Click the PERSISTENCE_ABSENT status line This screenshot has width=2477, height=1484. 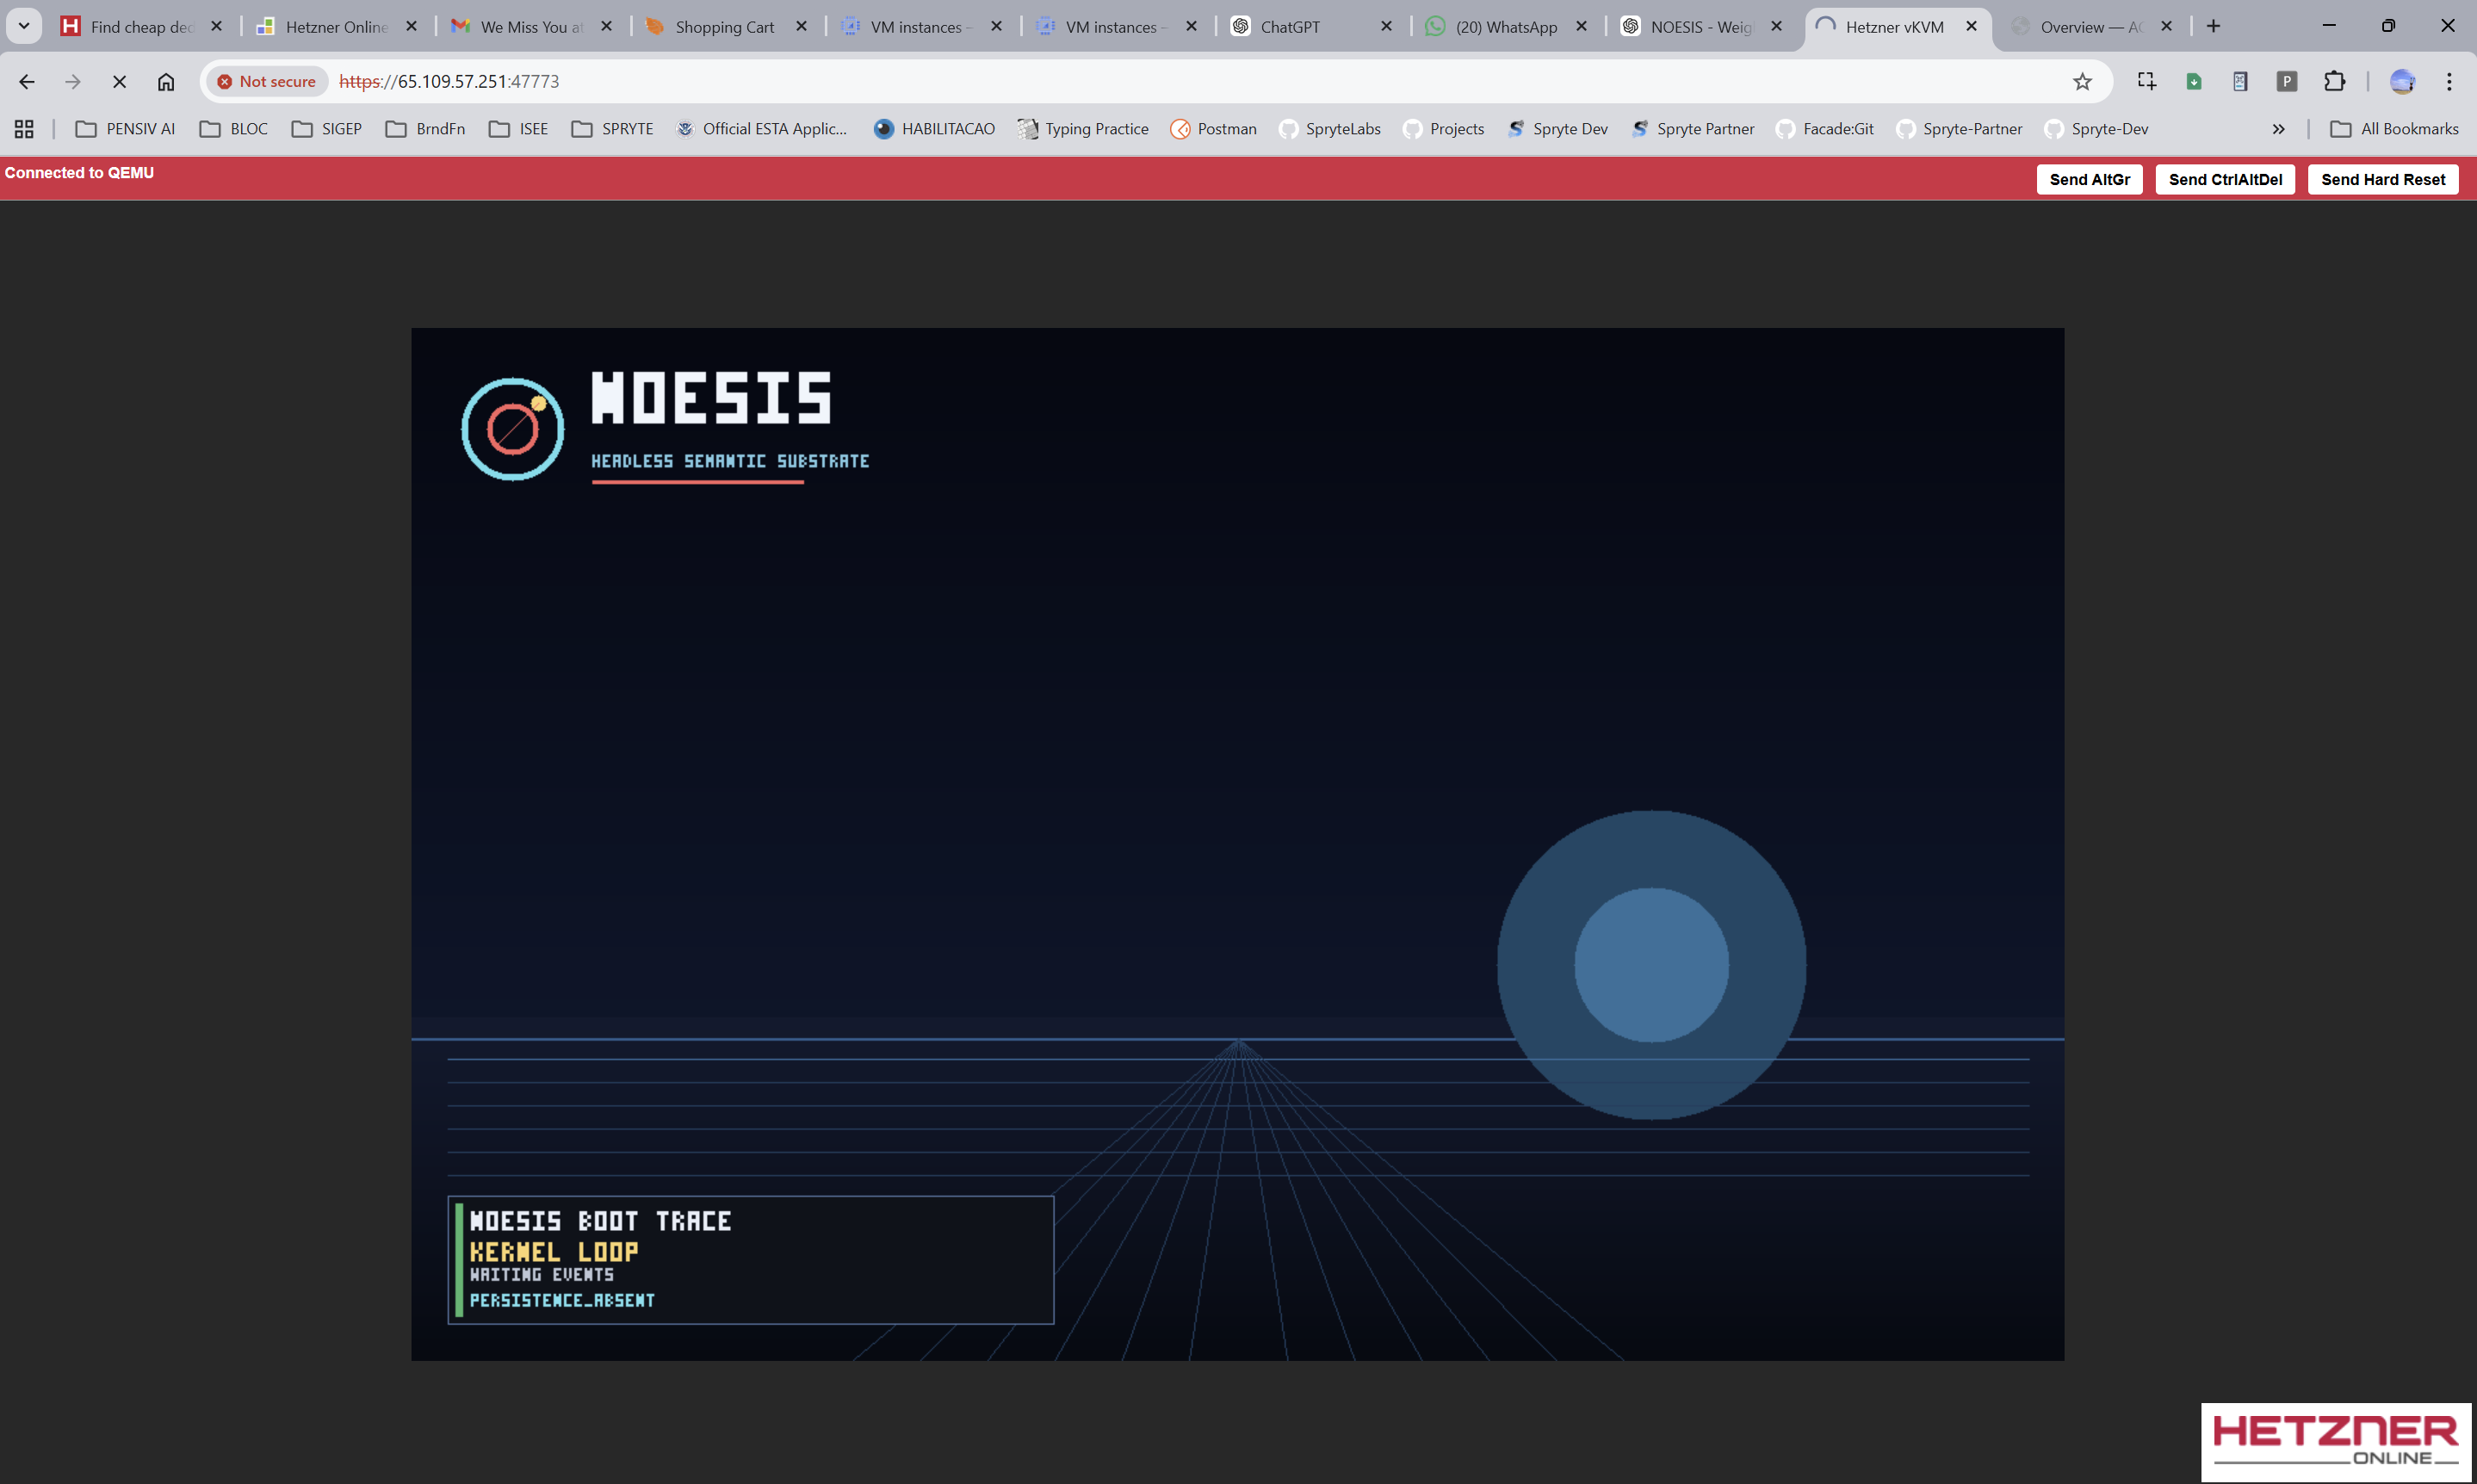point(562,1300)
